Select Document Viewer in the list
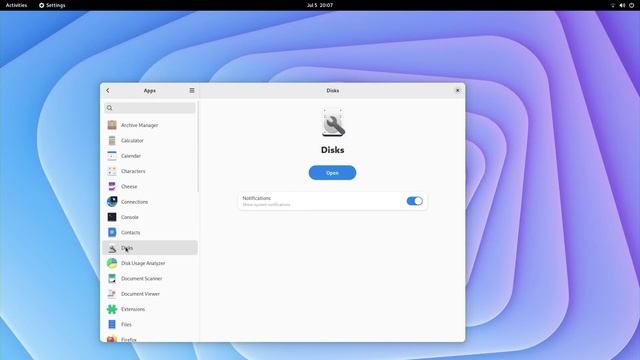Image resolution: width=640 pixels, height=360 pixels. 150,294
